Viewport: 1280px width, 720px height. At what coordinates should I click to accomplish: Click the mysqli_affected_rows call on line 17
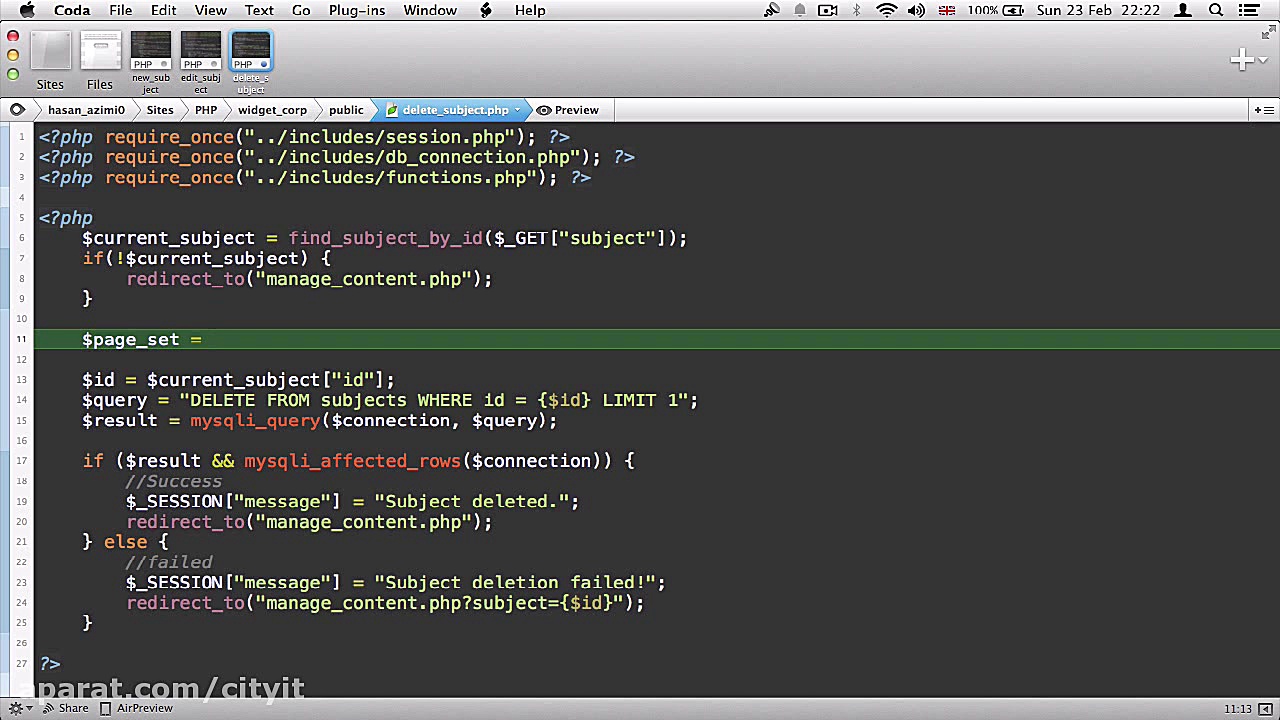click(352, 461)
